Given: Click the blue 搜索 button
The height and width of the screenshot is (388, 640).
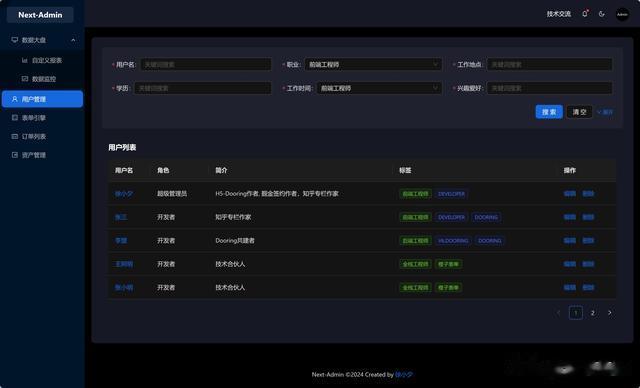Looking at the screenshot, I should (x=549, y=112).
